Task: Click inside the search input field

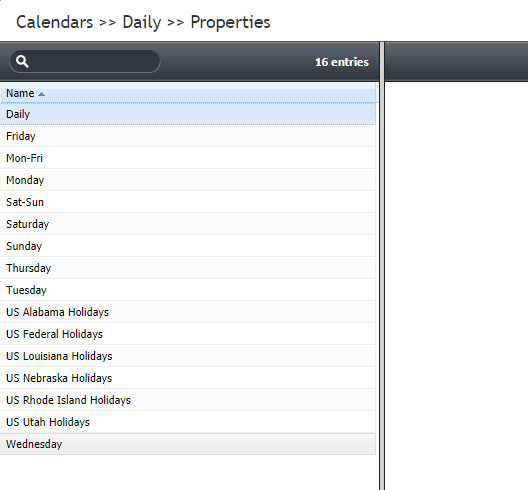Action: point(85,61)
